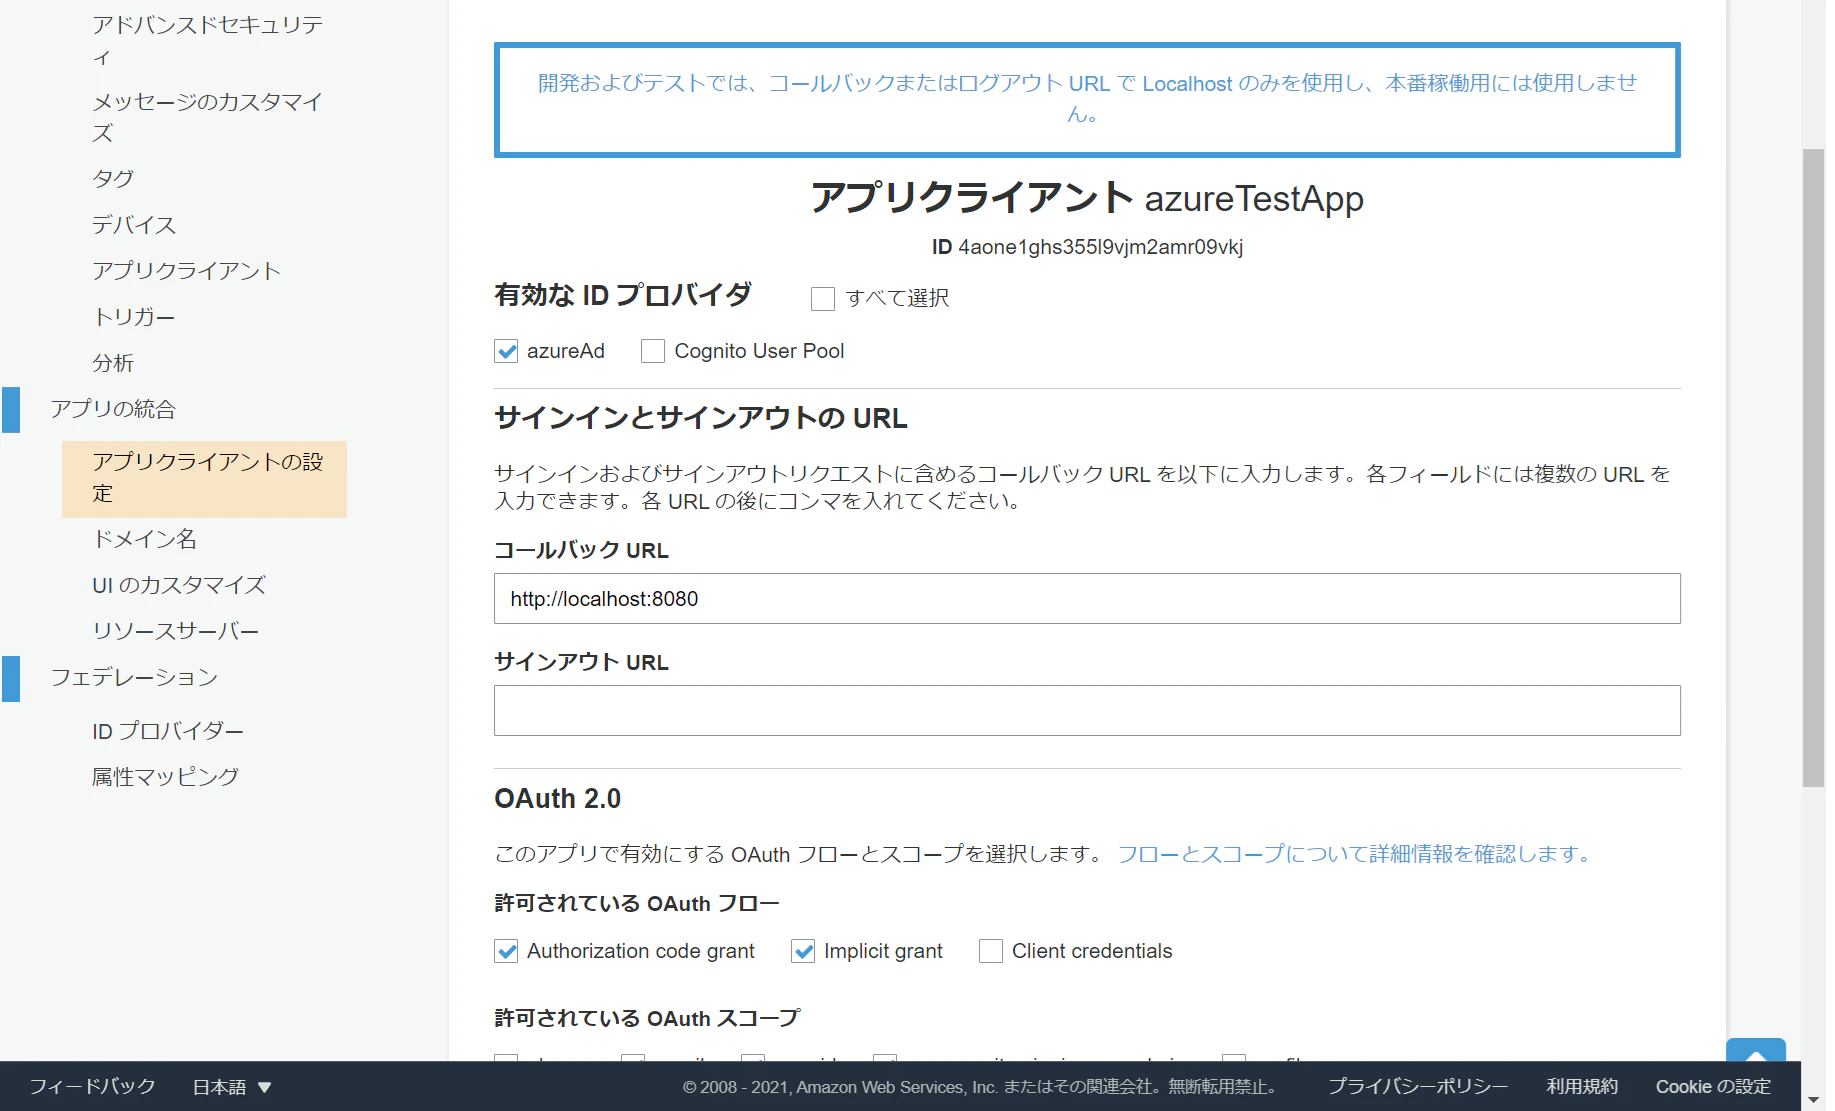Screen dimensions: 1835x1111
Task: Select デバイス in the sidebar
Action: pos(134,225)
